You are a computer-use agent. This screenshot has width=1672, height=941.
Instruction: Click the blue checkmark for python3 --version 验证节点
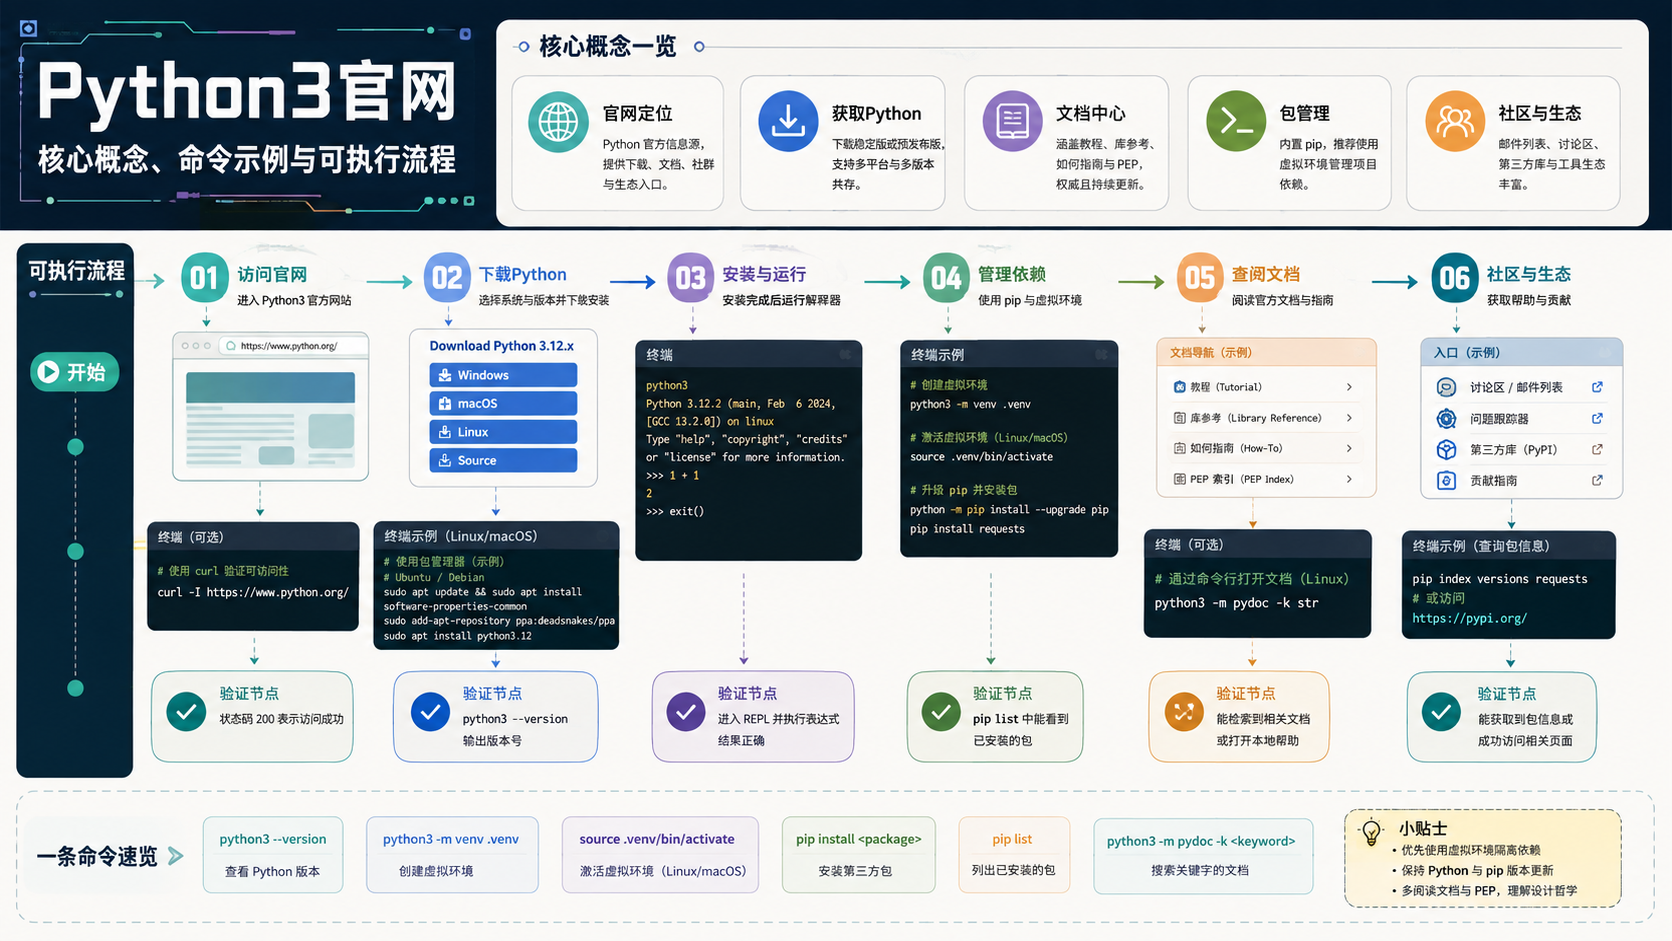[x=430, y=712]
